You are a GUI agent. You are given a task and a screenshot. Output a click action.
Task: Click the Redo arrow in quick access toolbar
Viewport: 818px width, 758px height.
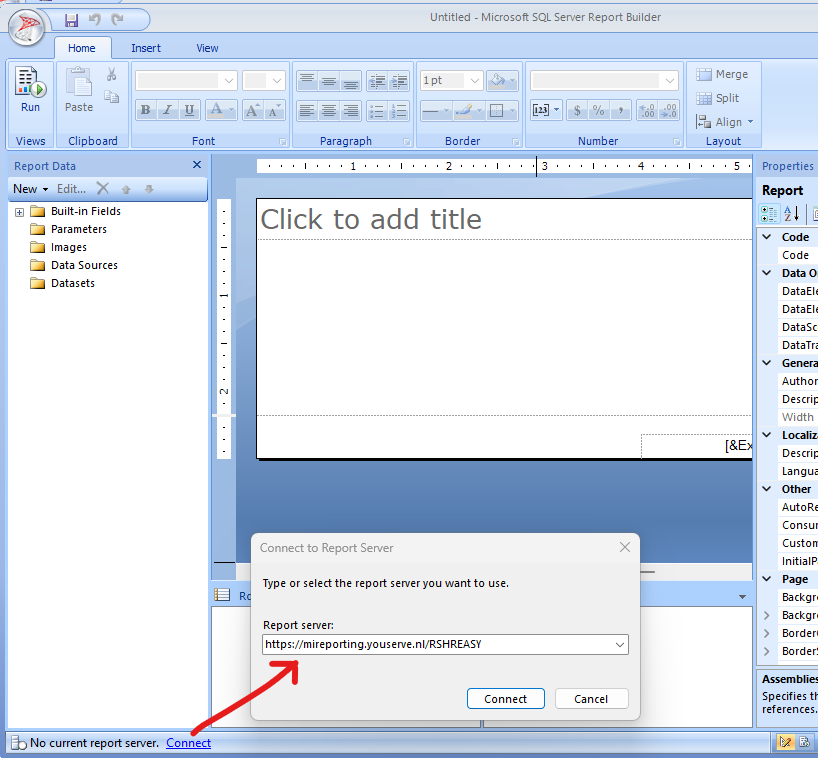(117, 20)
